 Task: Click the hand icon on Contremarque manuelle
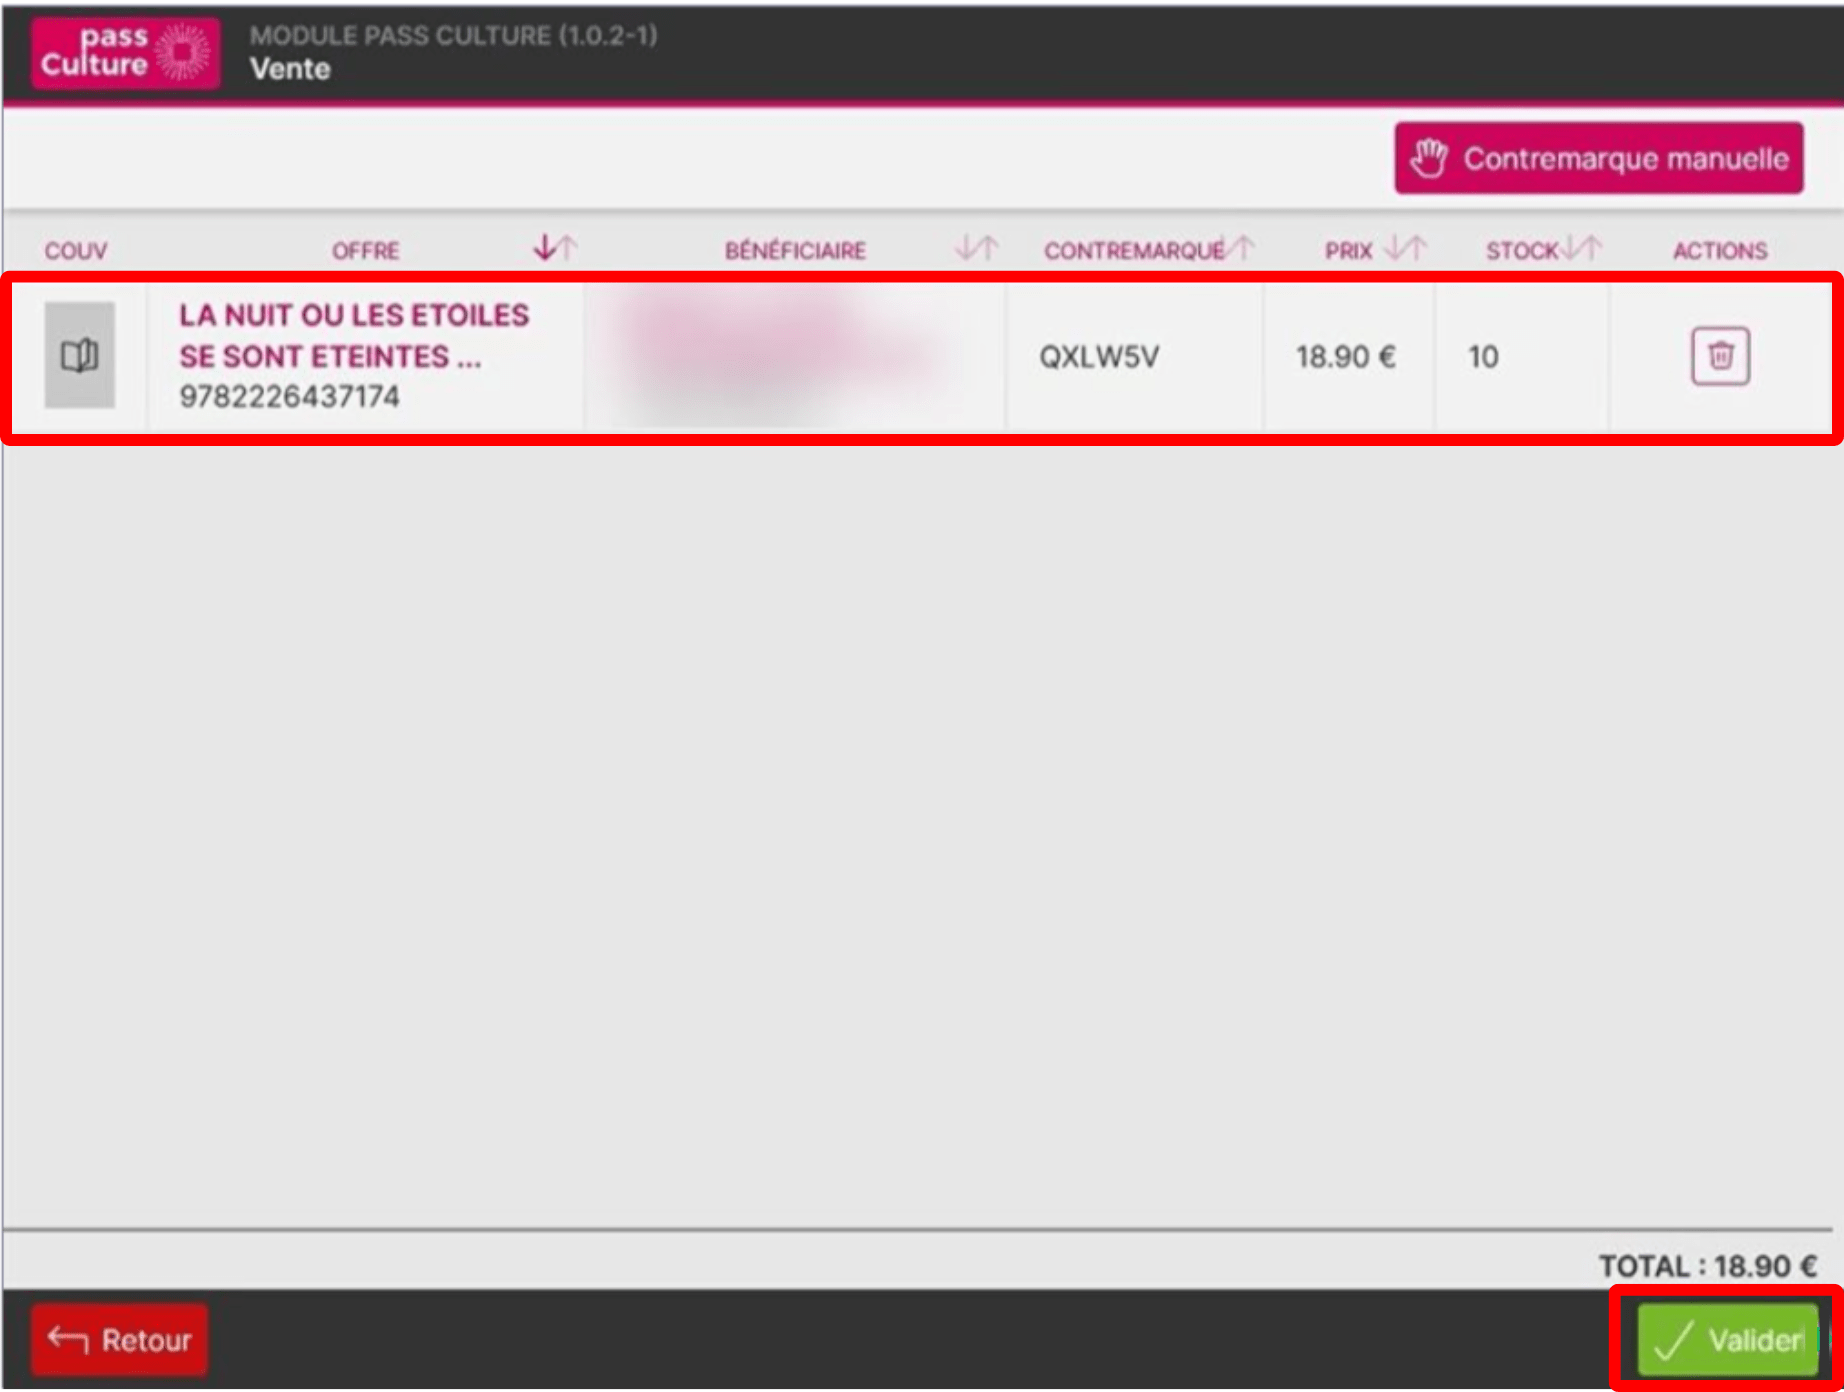tap(1429, 158)
